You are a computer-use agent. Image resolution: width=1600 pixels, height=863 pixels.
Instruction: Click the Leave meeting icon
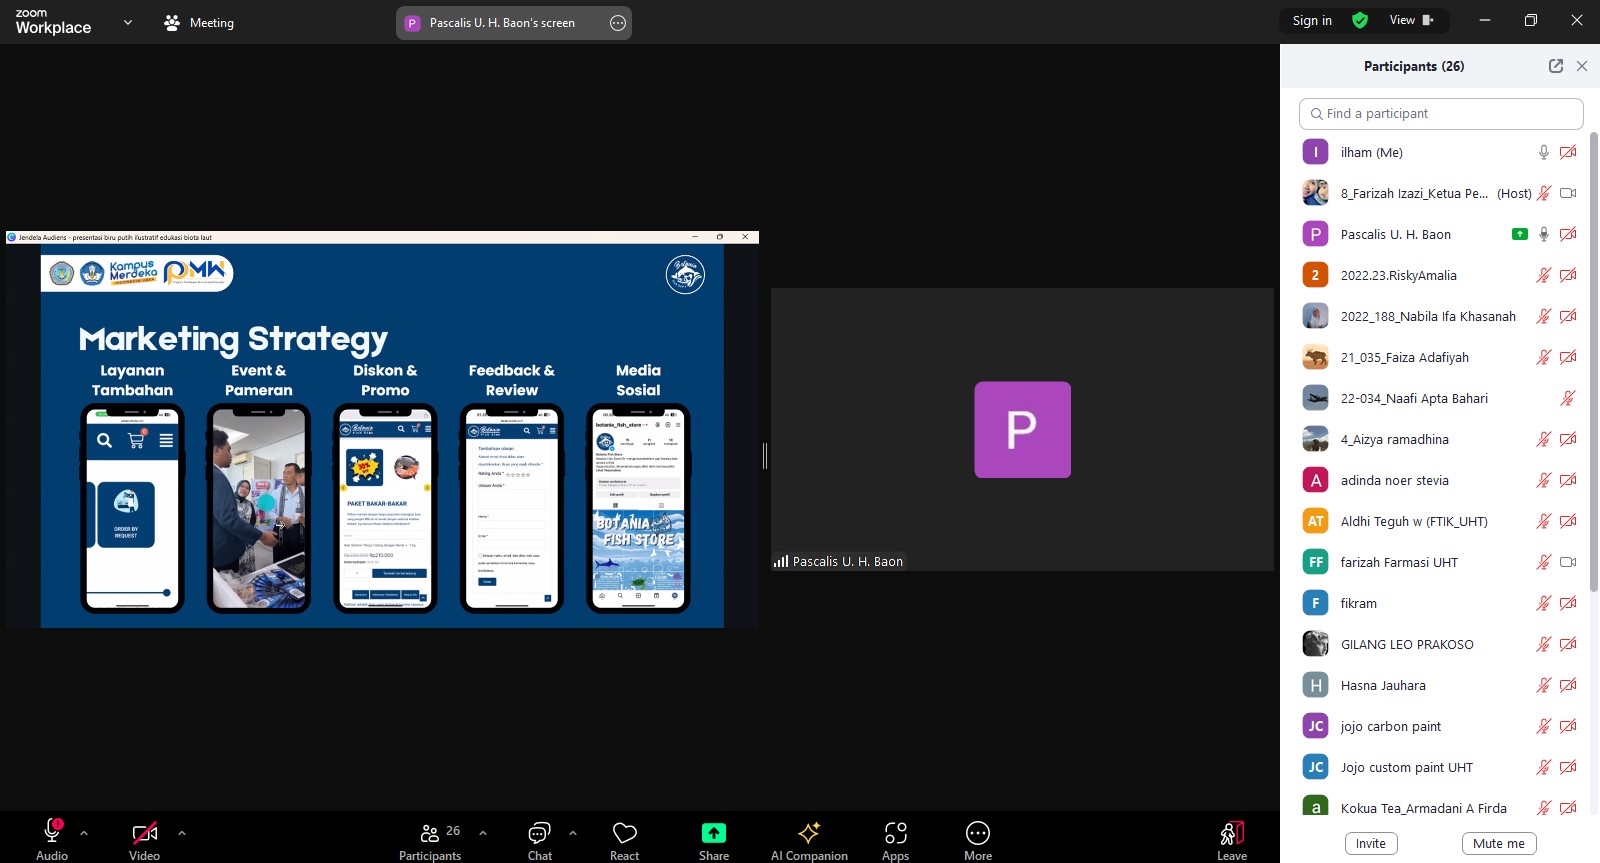[x=1231, y=833]
